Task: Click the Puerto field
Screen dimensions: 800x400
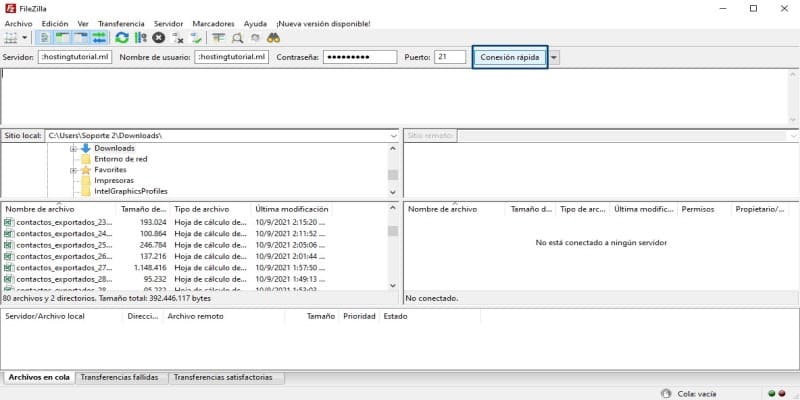Action: pyautogui.click(x=450, y=57)
